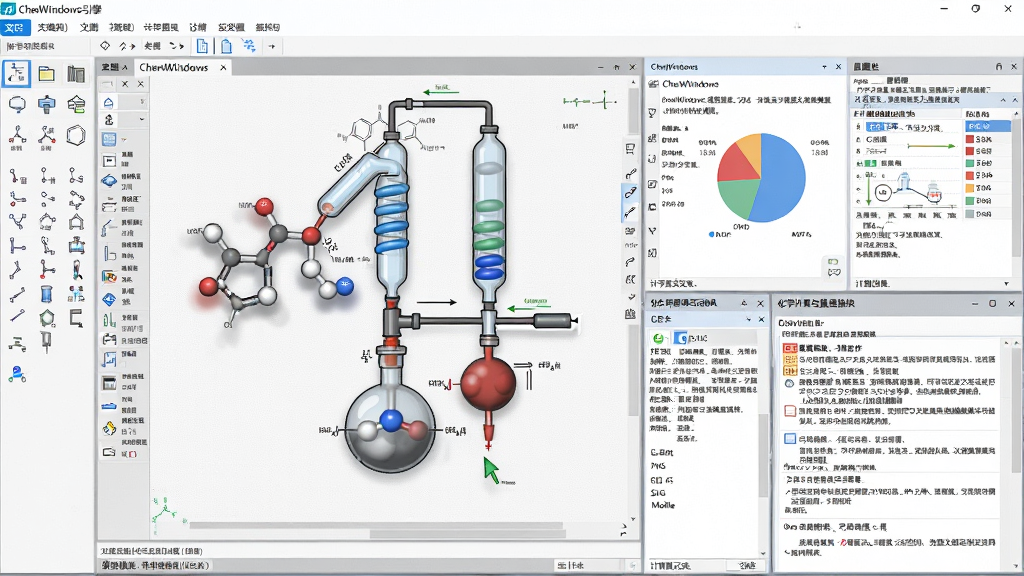Select the lasso selection tool
This screenshot has height=576, width=1024.
[17, 104]
